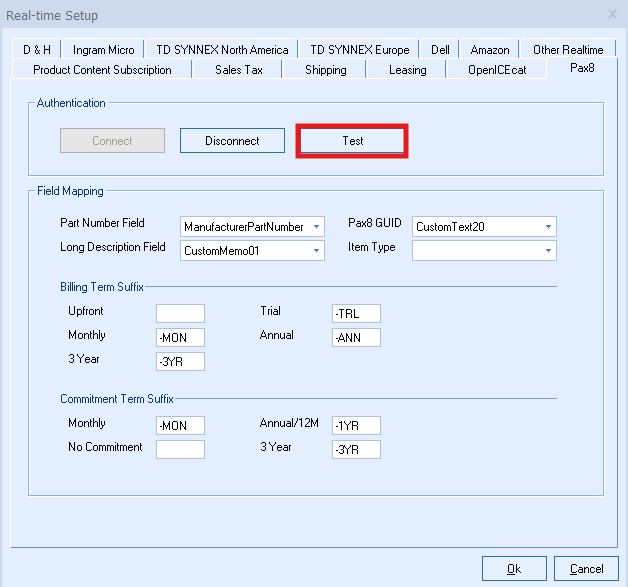
Task: Select the Product Content Subscription tab
Action: pos(102,70)
